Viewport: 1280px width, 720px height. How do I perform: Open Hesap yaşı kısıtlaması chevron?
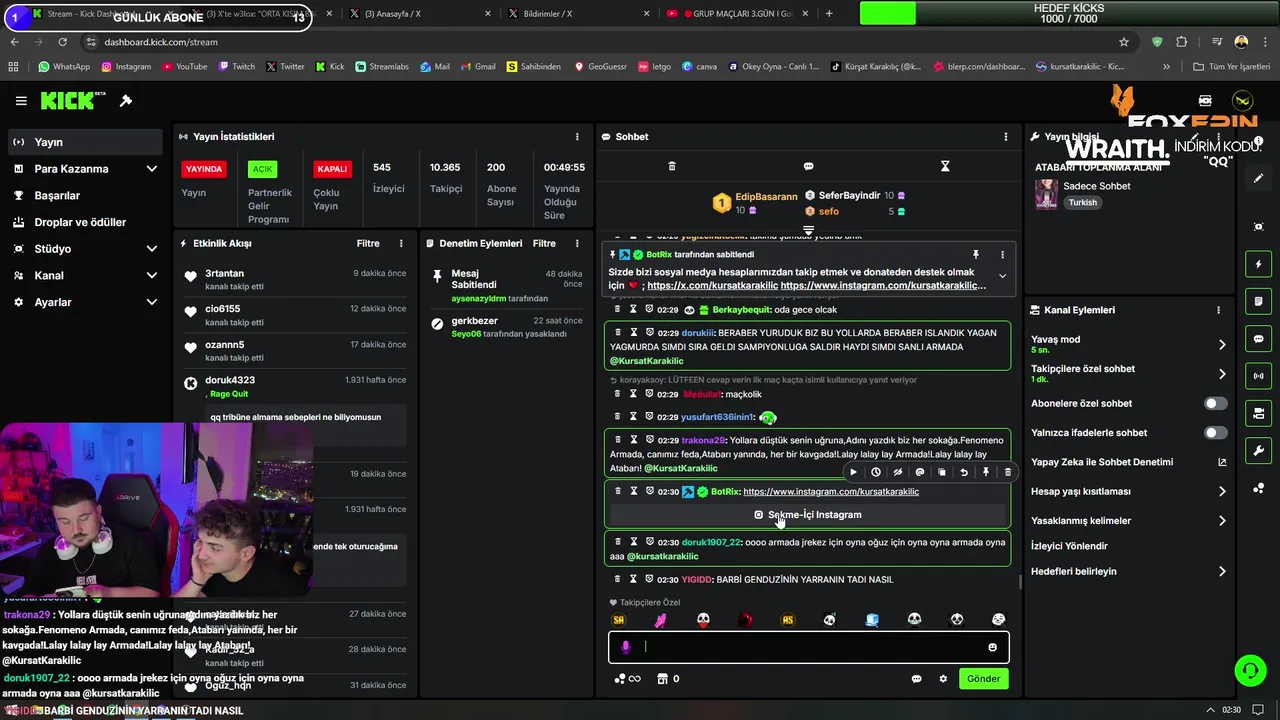pyautogui.click(x=1222, y=492)
